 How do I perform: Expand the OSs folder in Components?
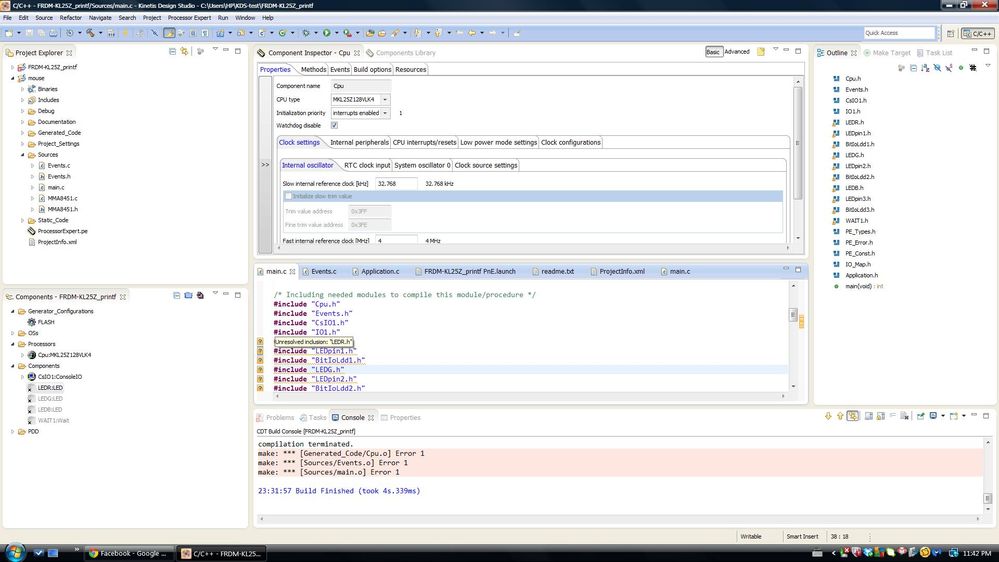click(13, 333)
